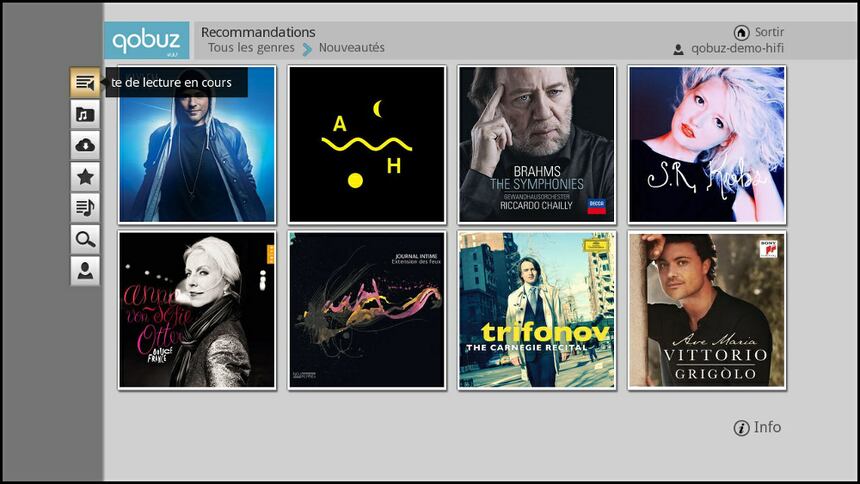
Task: Click the Sortir exit label
Action: coord(770,32)
